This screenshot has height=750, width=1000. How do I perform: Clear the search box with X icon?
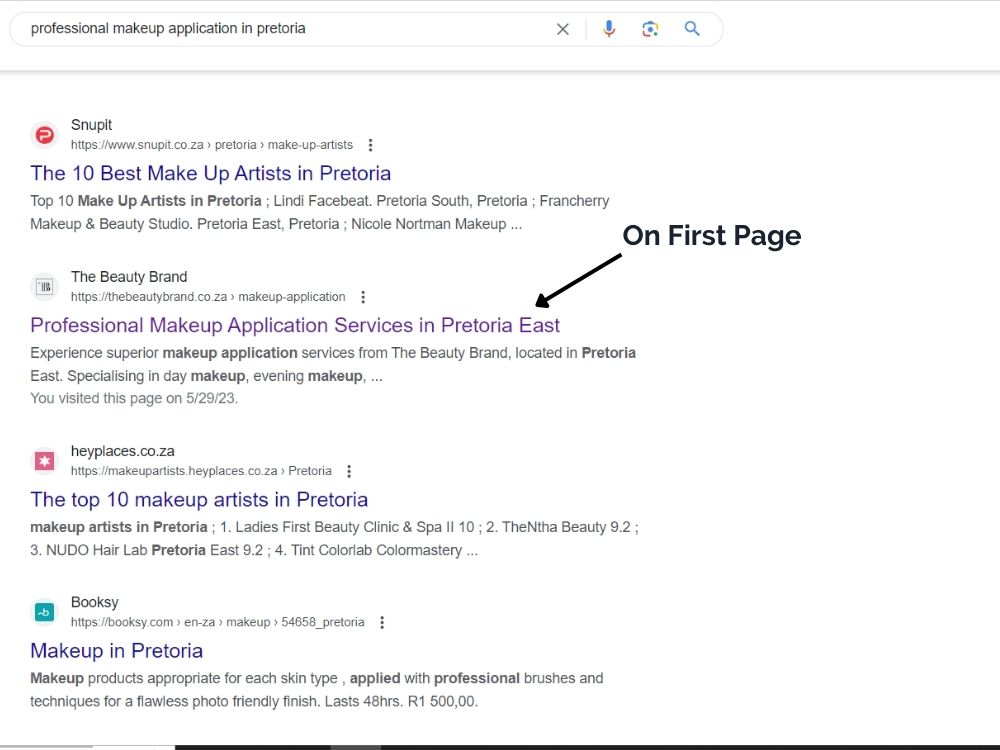point(562,29)
